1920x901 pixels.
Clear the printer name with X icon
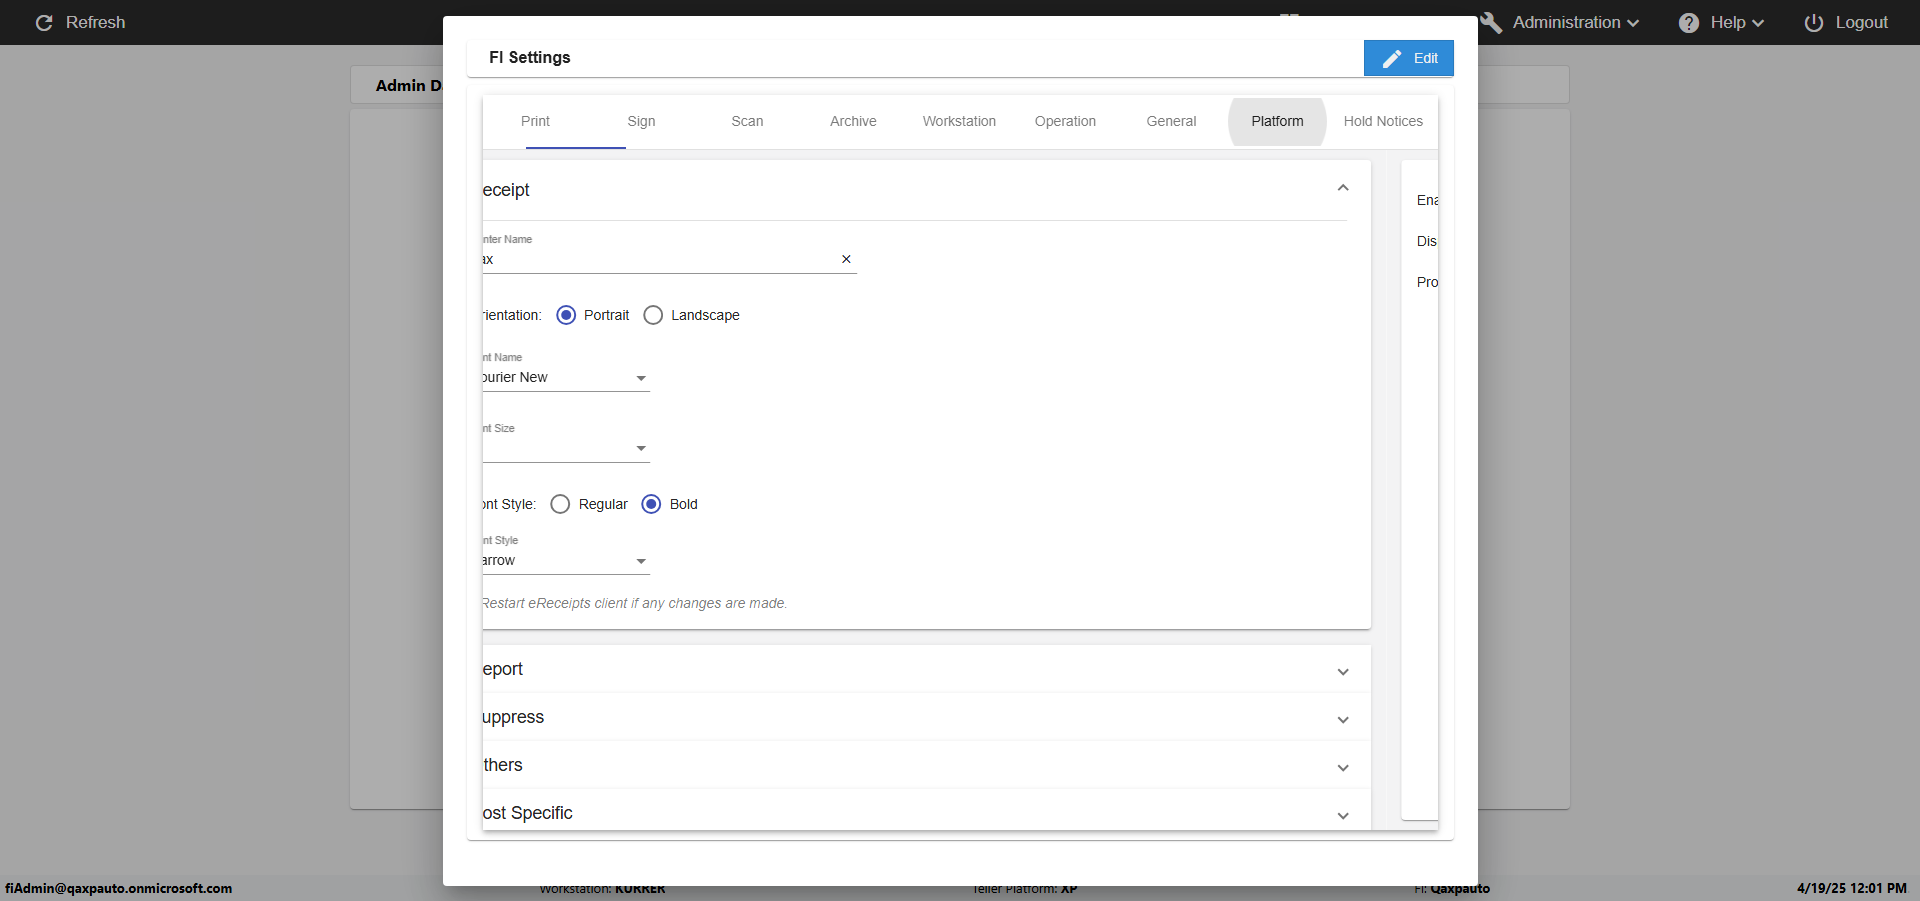846,259
